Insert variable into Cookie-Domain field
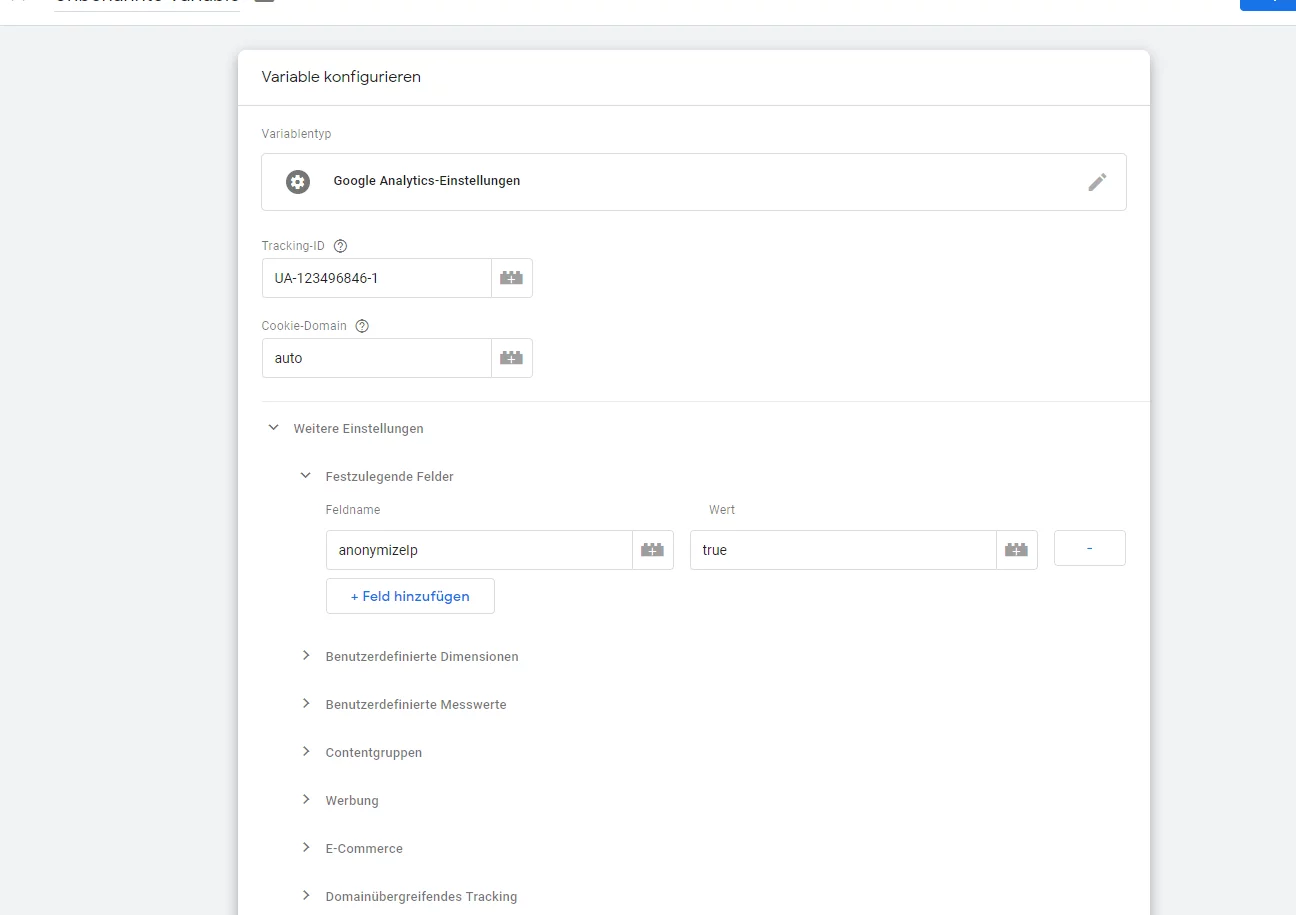Image resolution: width=1296 pixels, height=915 pixels. coord(512,358)
